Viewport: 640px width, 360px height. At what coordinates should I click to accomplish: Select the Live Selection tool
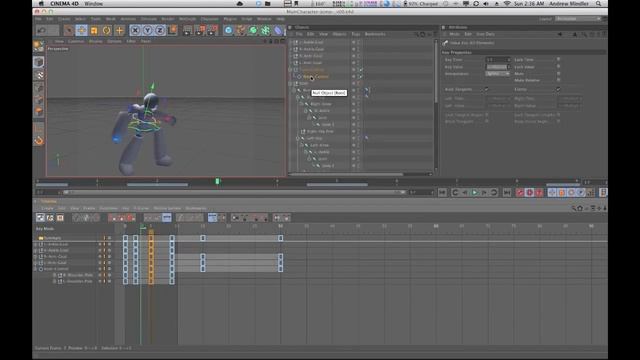coord(69,30)
